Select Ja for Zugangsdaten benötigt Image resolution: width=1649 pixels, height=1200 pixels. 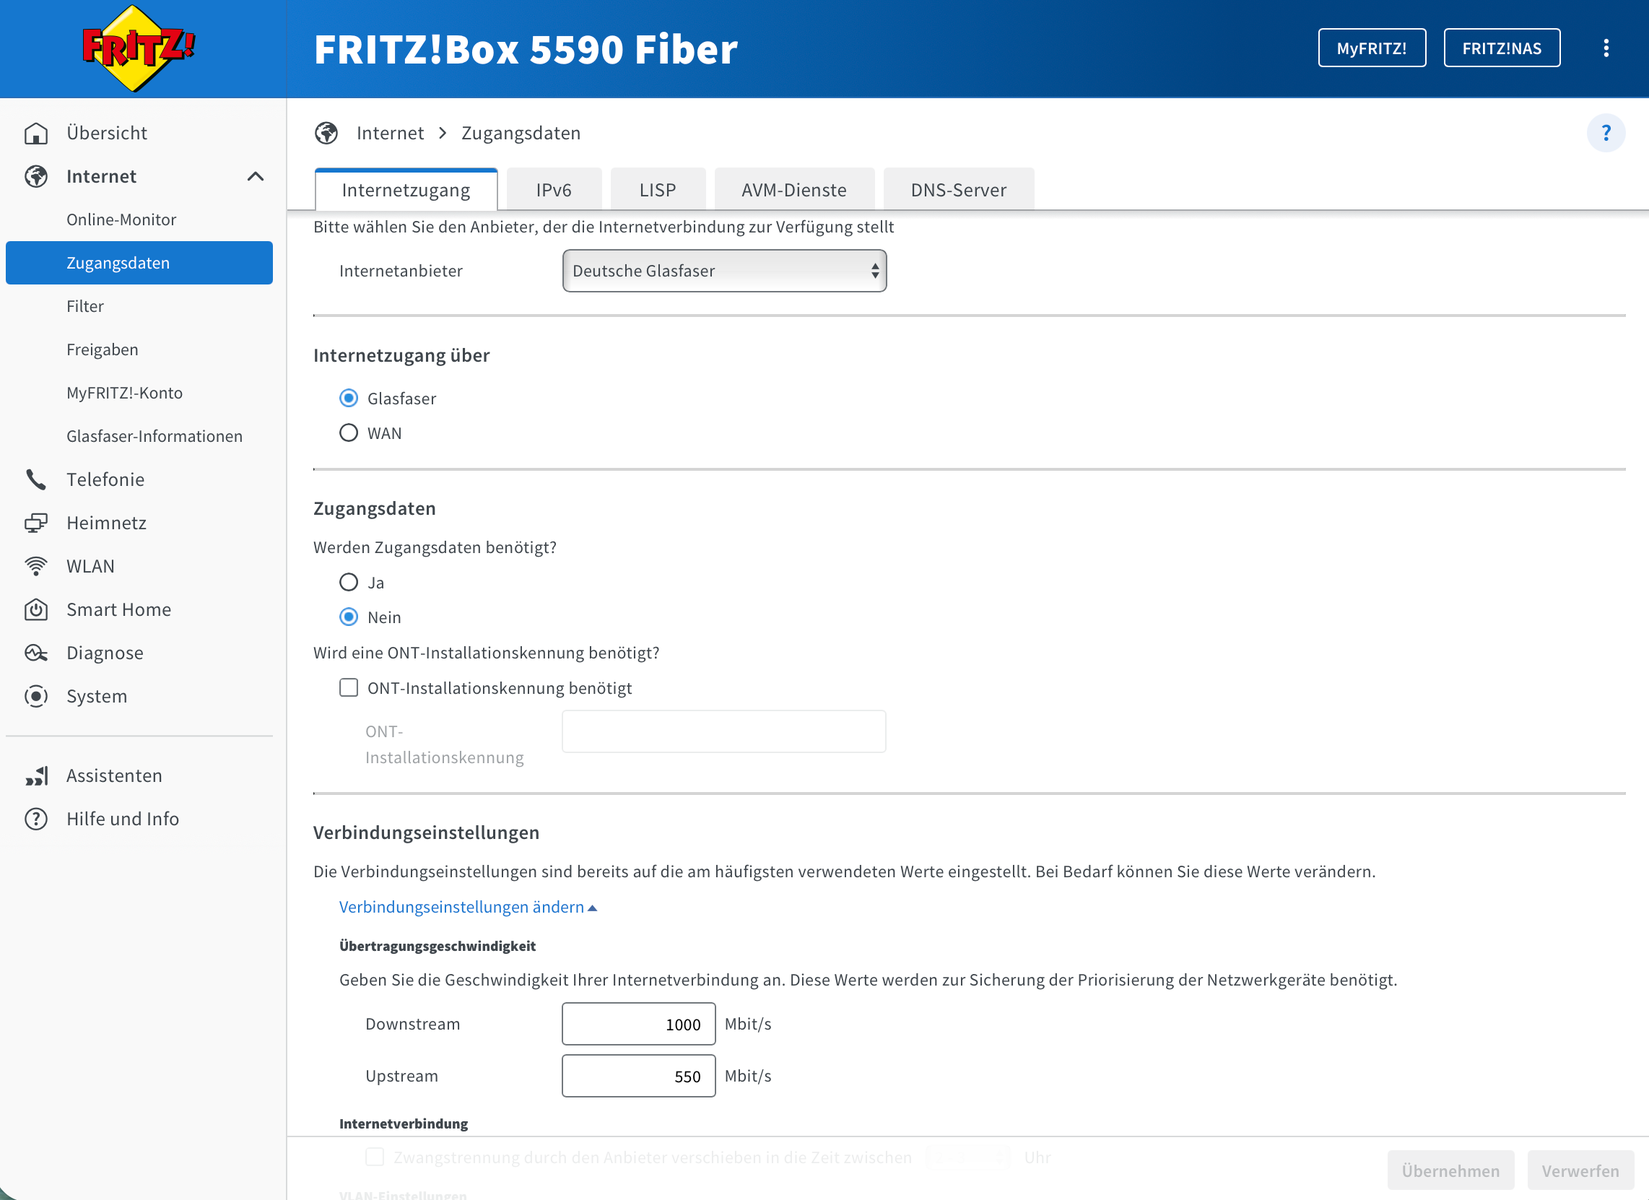click(x=349, y=582)
